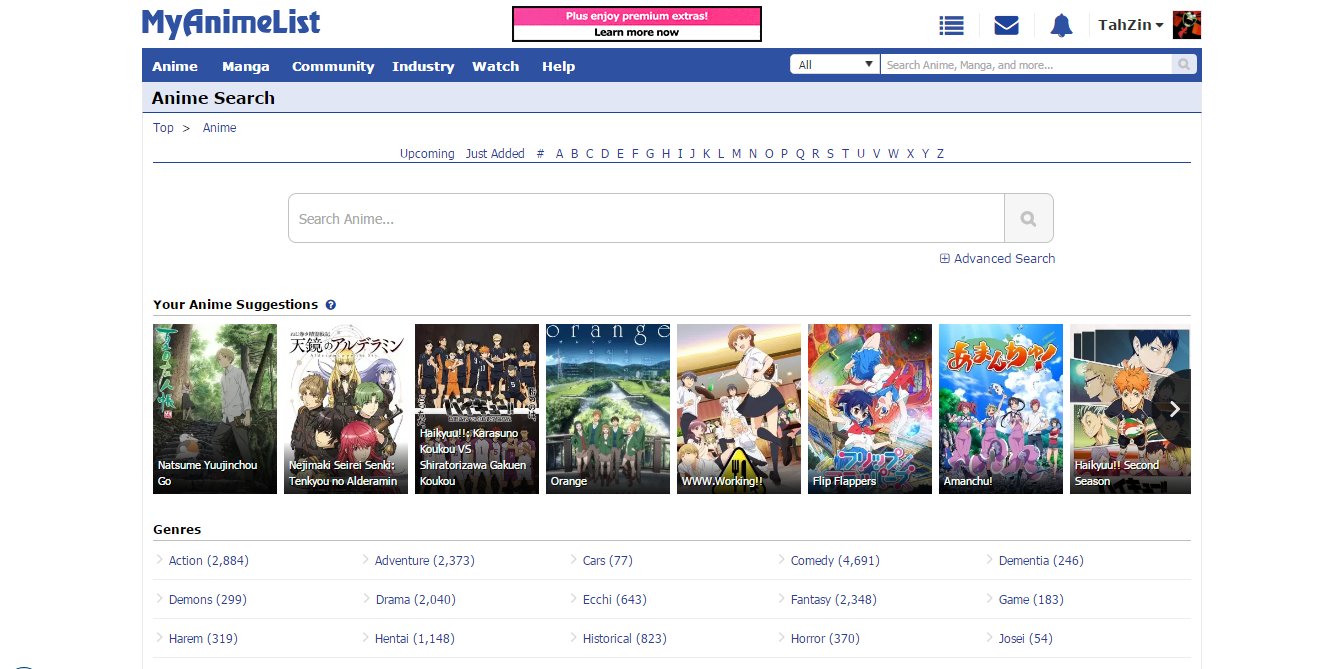The width and height of the screenshot is (1329, 669).
Task: Click the user profile avatar picture
Action: click(1186, 25)
